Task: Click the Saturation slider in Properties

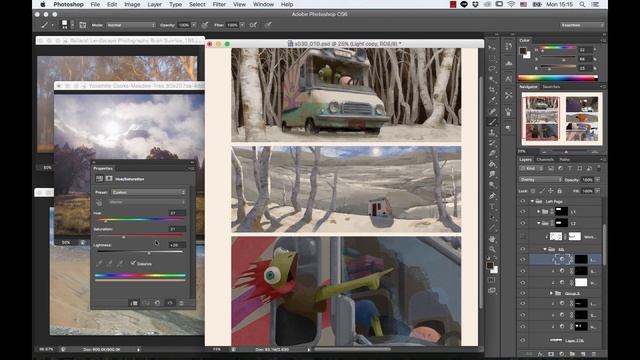Action: click(x=140, y=236)
